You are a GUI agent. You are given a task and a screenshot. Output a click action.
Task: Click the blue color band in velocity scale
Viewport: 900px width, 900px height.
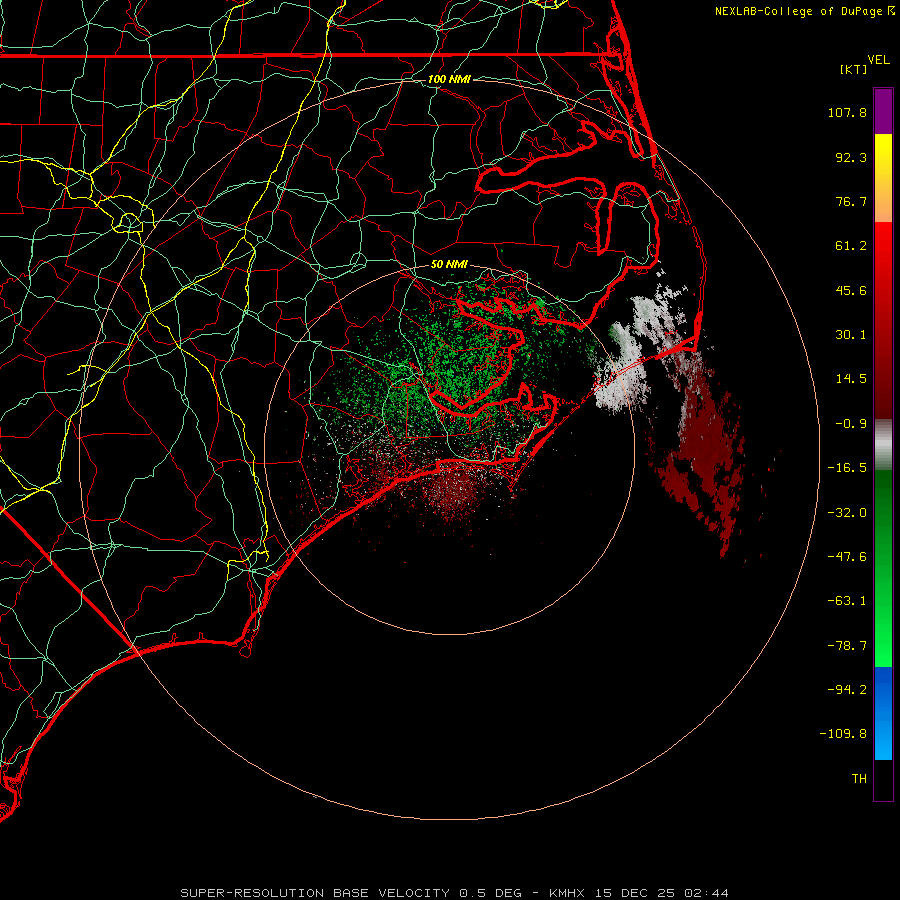coord(883,713)
